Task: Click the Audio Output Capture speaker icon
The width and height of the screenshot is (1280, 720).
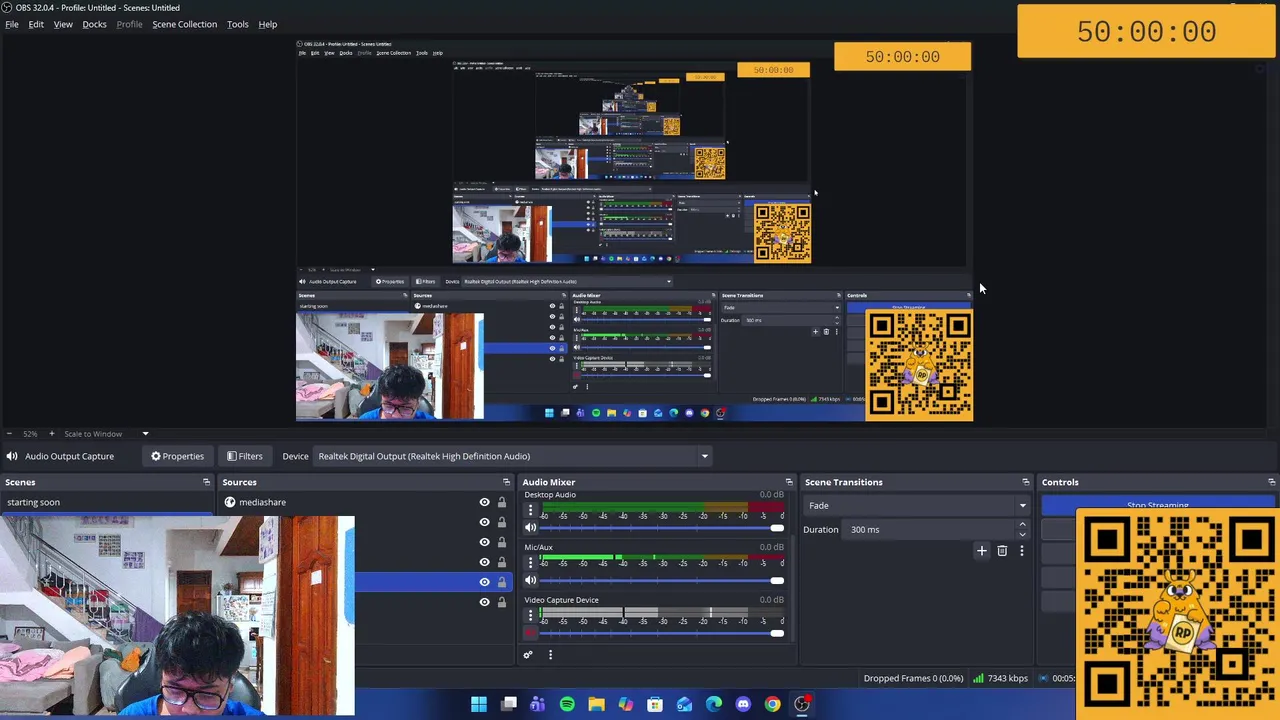Action: pos(11,456)
